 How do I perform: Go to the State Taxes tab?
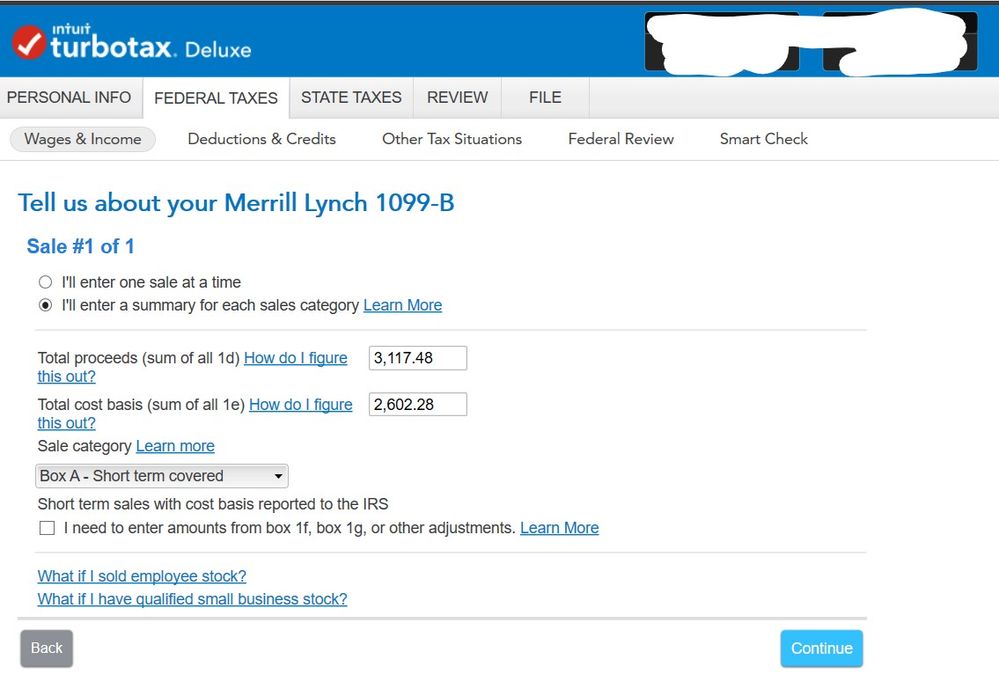351,98
